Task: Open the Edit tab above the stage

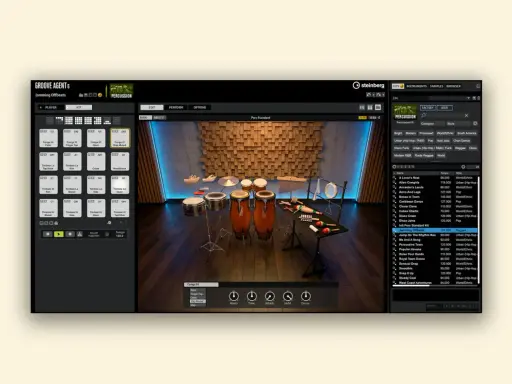Action: pyautogui.click(x=152, y=107)
